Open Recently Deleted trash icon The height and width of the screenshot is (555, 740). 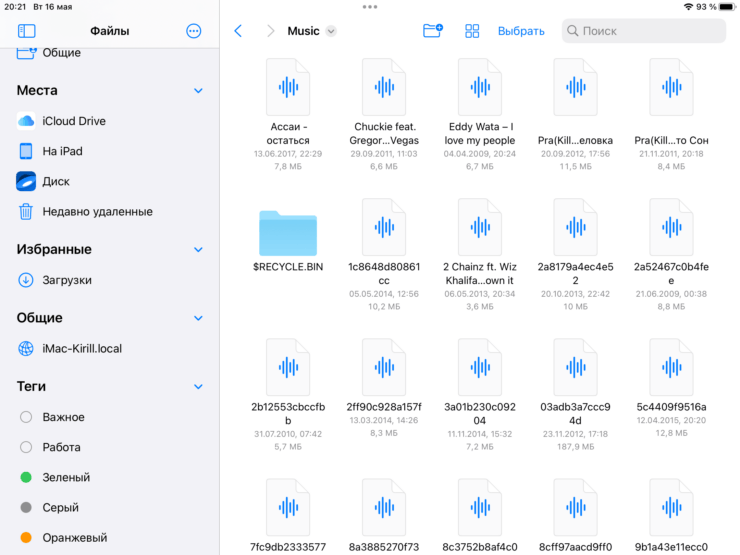[x=26, y=211]
